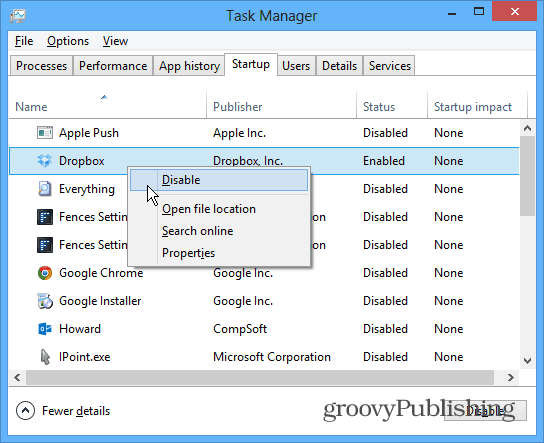Choose Disable in the context menu

219,180
